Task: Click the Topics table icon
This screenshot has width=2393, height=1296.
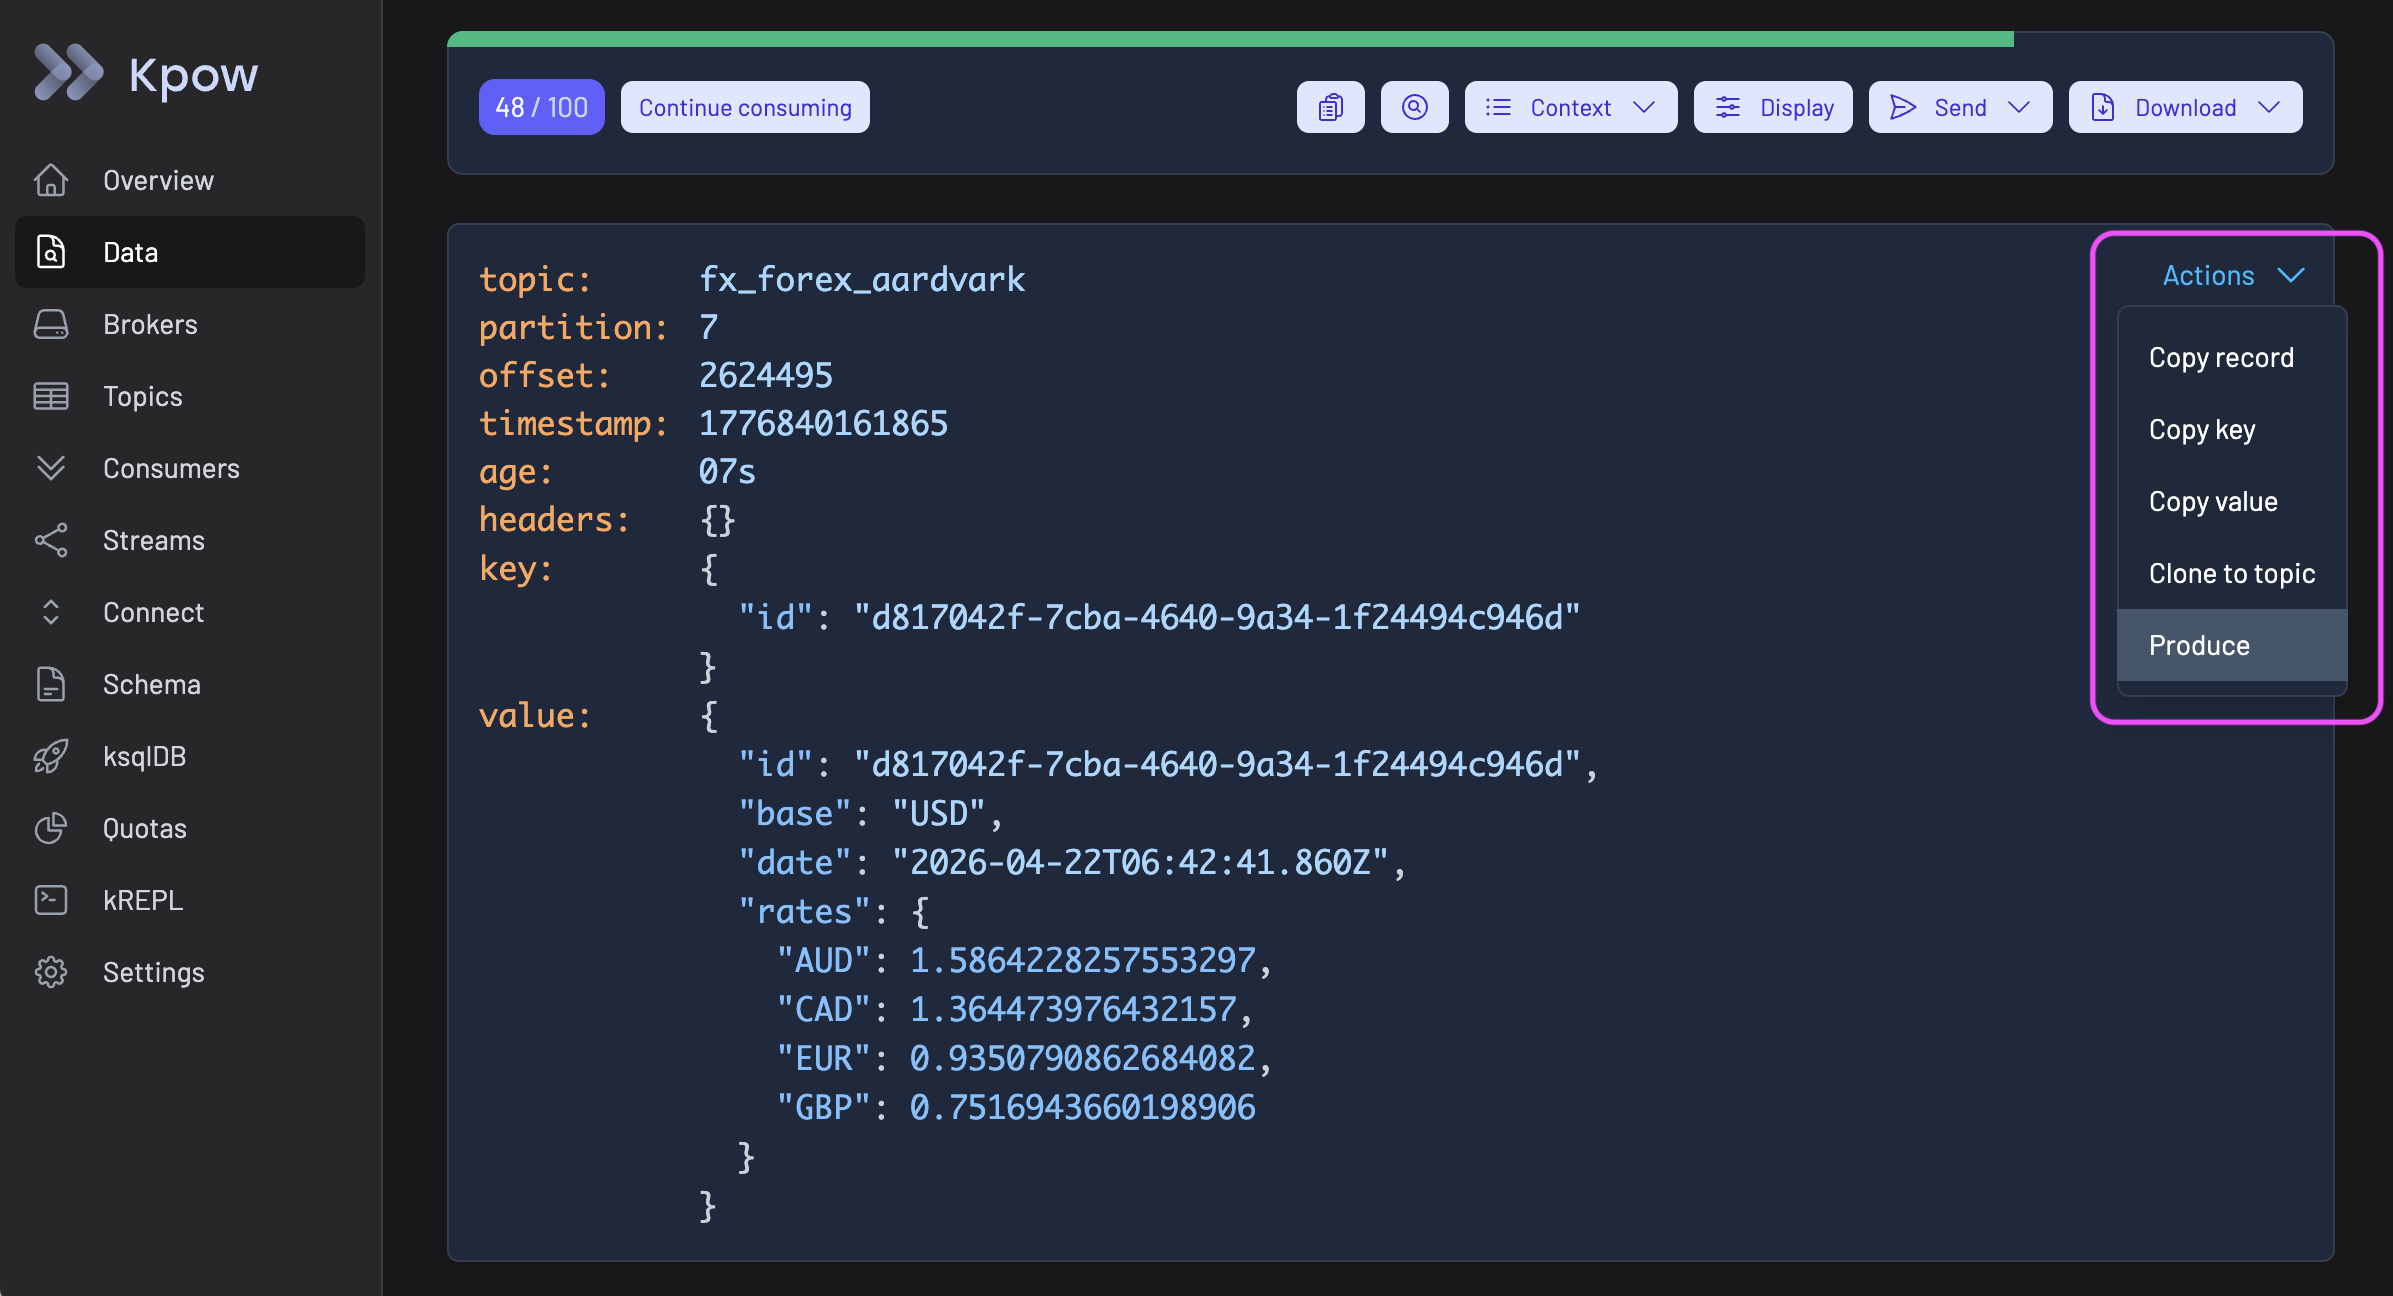Action: (x=51, y=396)
